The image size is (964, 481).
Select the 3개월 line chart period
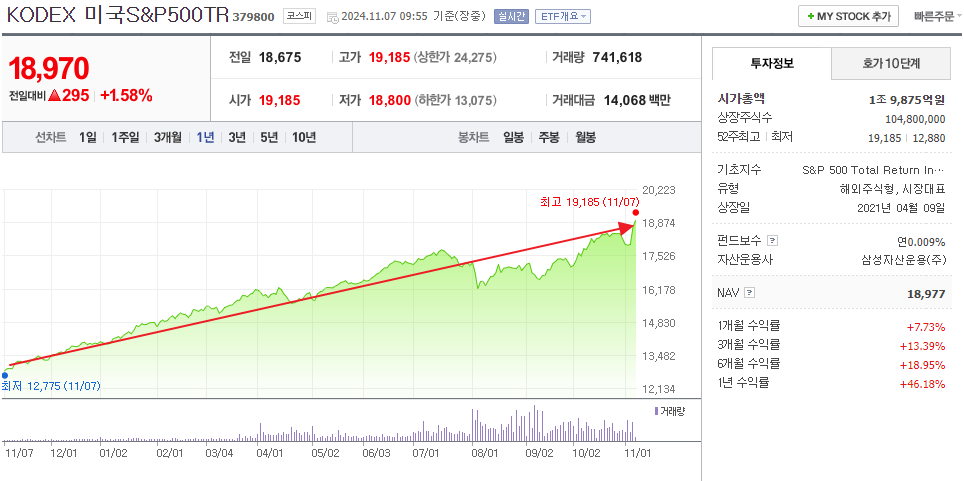(168, 137)
